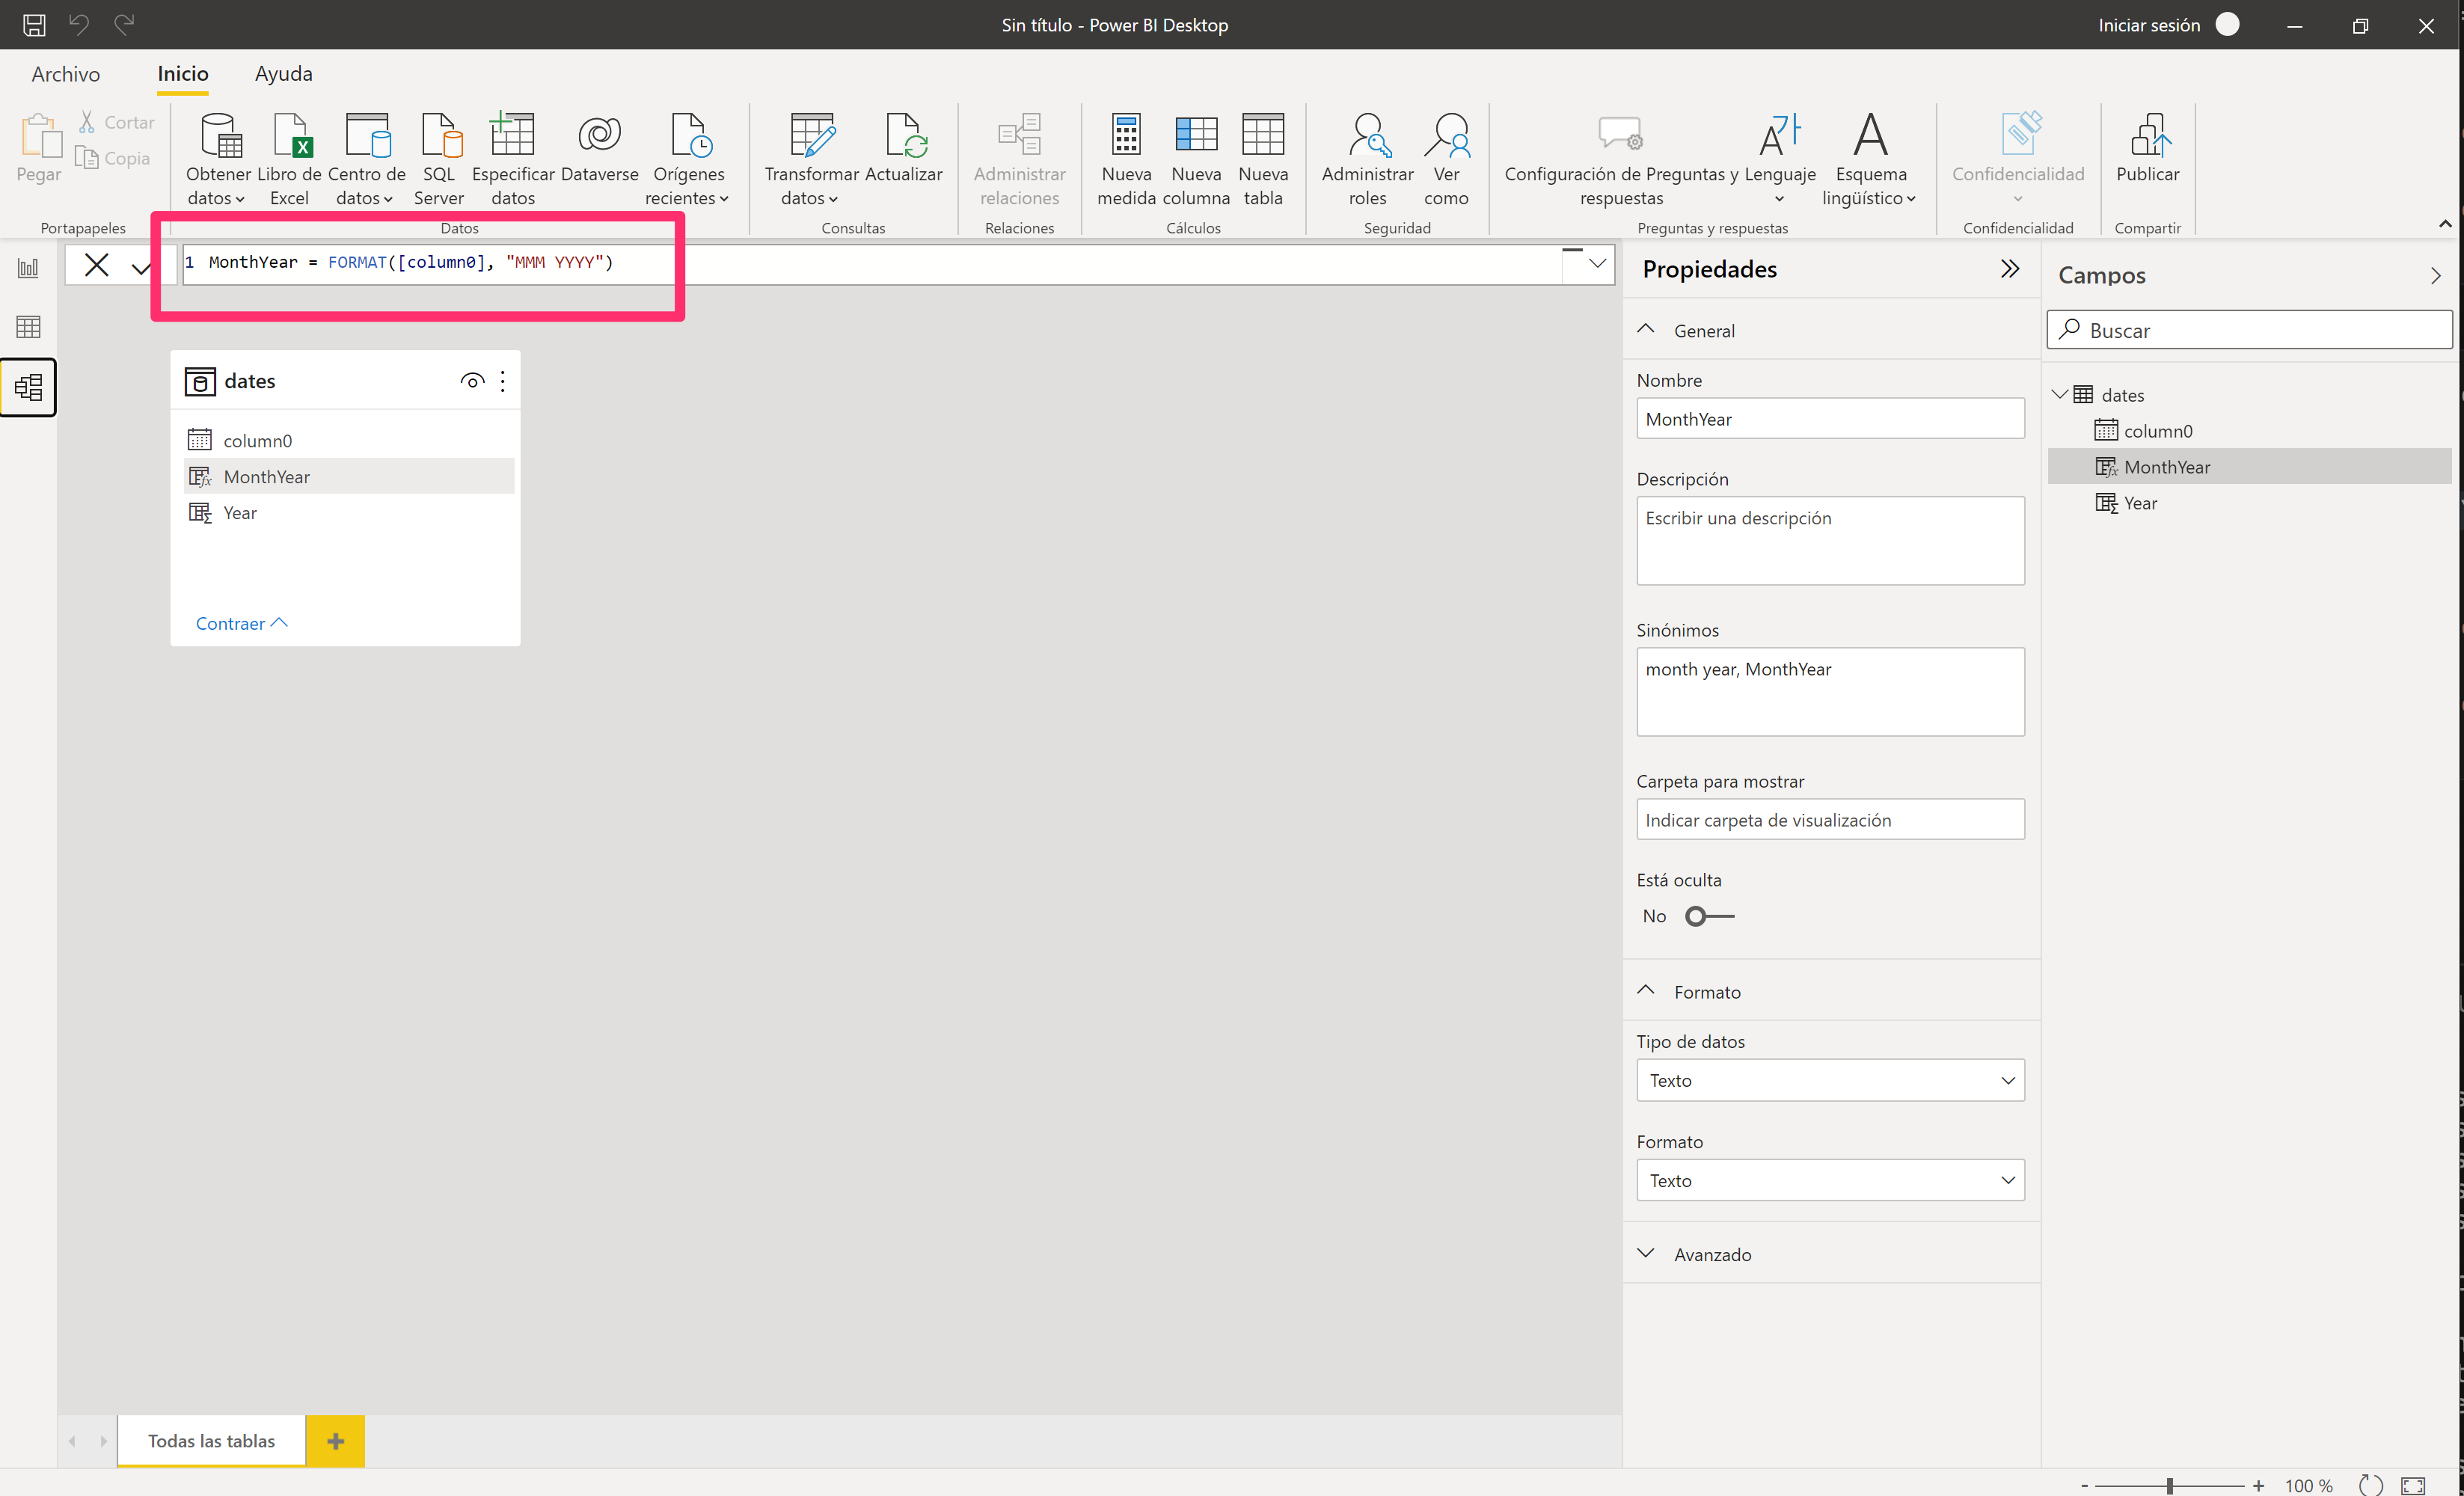Screen dimensions: 2464x1496
Task: Click Especificar datos
Action: 513,159
